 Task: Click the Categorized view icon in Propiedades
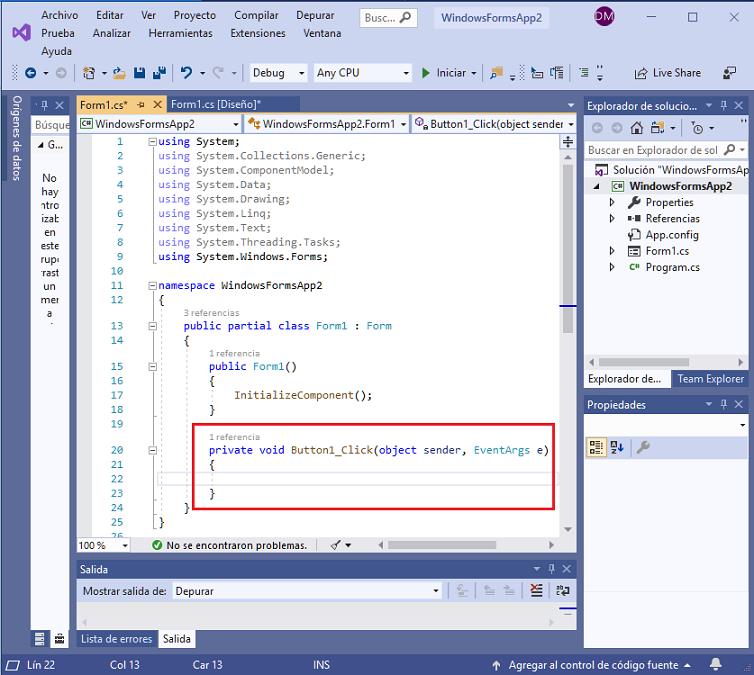(596, 447)
